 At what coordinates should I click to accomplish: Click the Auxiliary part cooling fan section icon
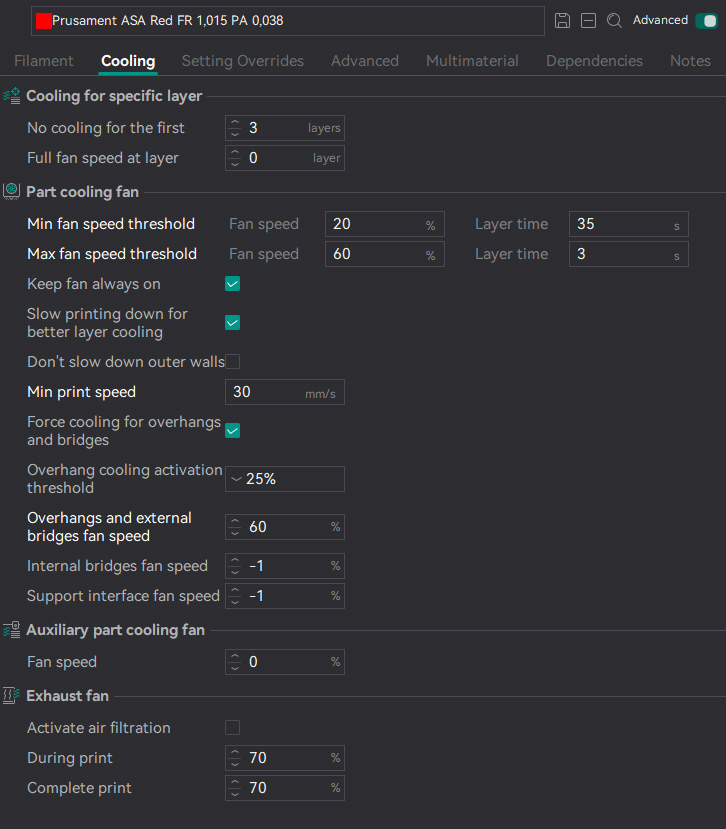(12, 630)
